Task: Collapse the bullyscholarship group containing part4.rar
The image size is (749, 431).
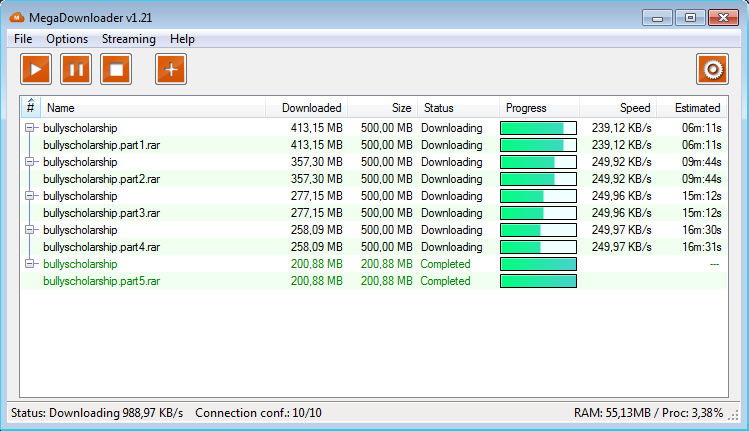Action: point(30,229)
